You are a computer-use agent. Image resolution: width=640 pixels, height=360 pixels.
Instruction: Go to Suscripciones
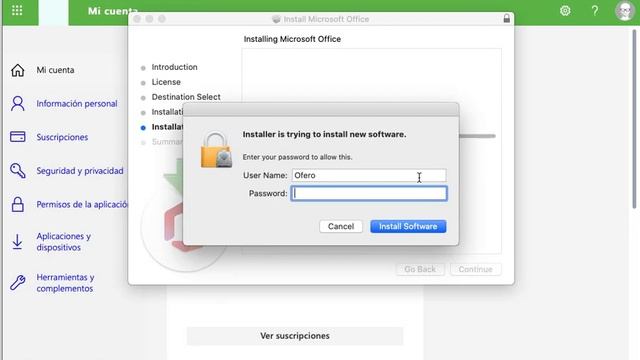(x=62, y=137)
